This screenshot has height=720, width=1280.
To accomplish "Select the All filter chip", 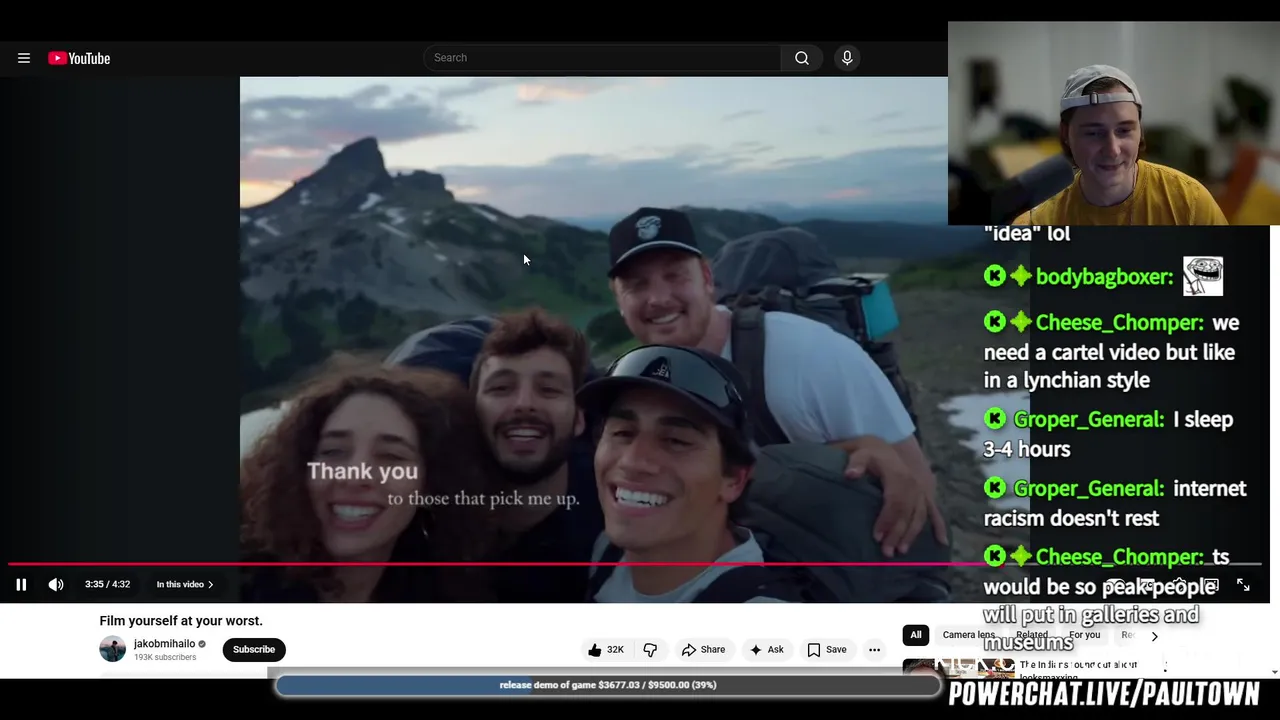I will tap(915, 635).
